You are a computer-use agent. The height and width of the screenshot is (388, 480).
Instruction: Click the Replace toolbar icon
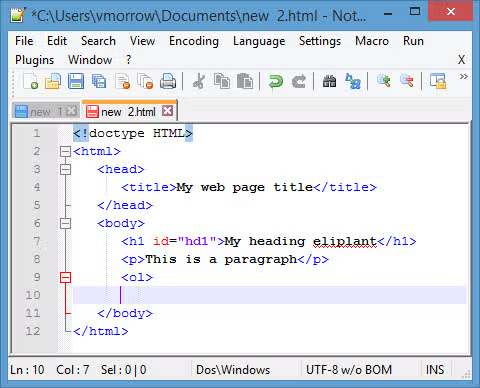(353, 81)
